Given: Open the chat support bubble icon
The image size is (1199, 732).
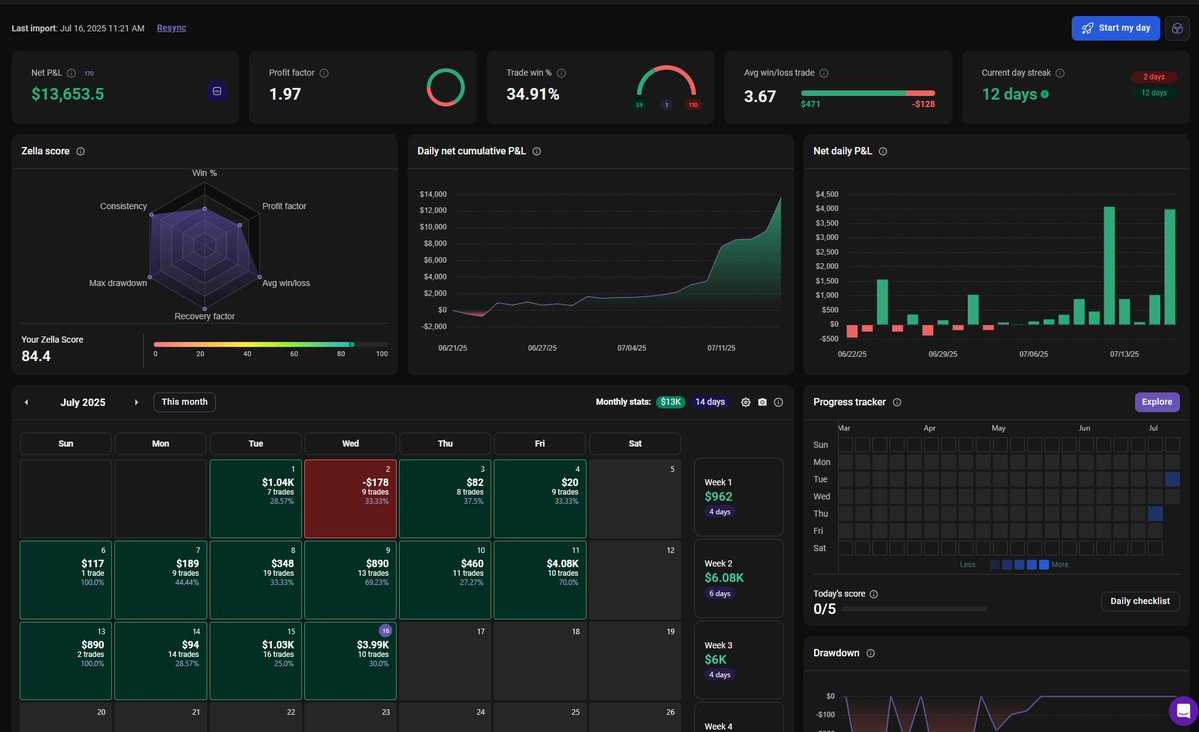Looking at the screenshot, I should point(1183,711).
